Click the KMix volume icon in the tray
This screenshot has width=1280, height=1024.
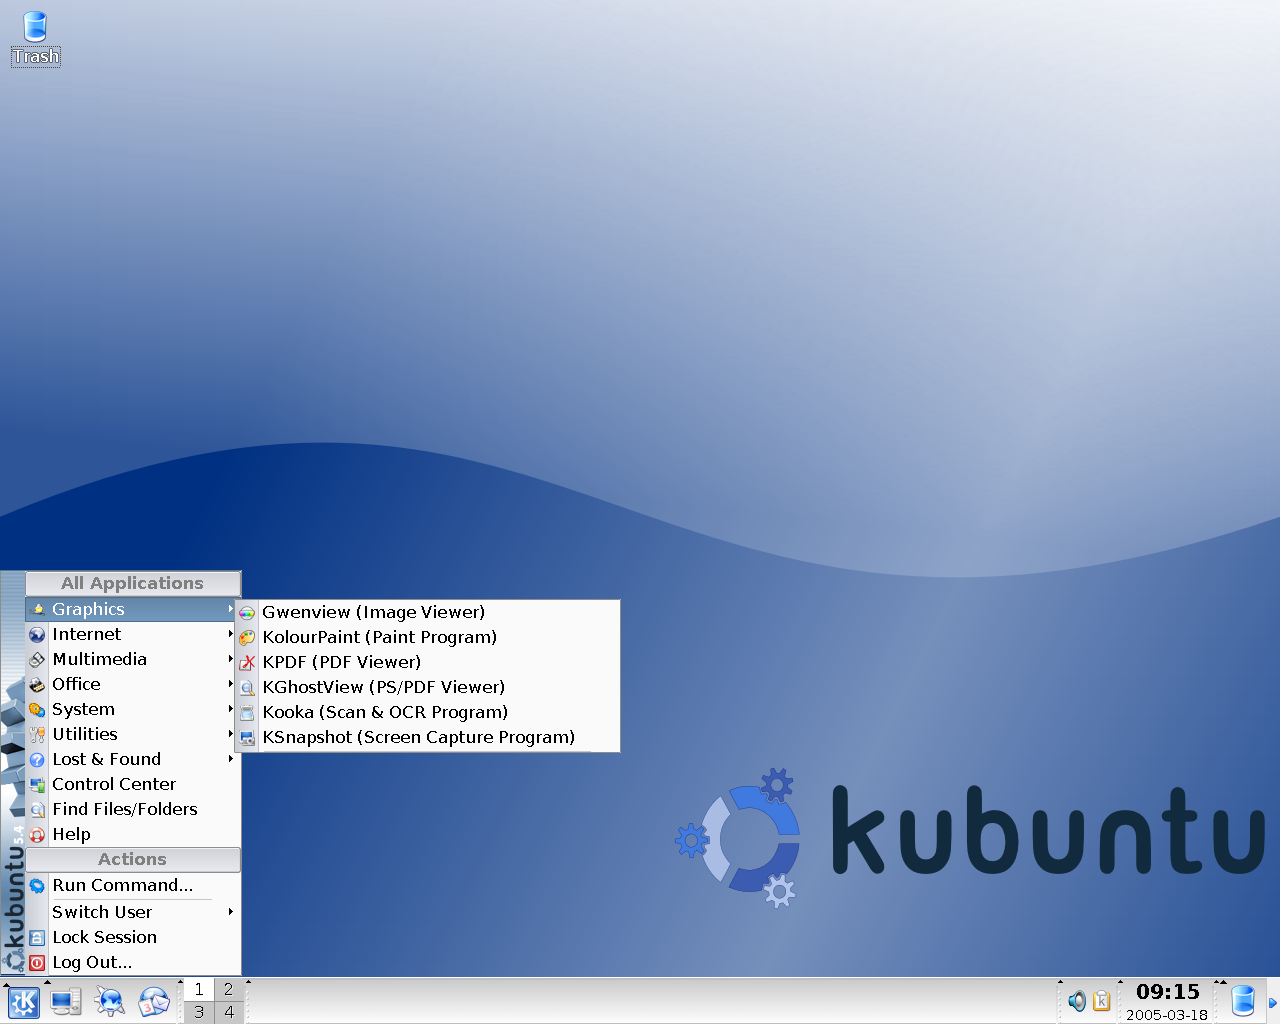click(1078, 1002)
